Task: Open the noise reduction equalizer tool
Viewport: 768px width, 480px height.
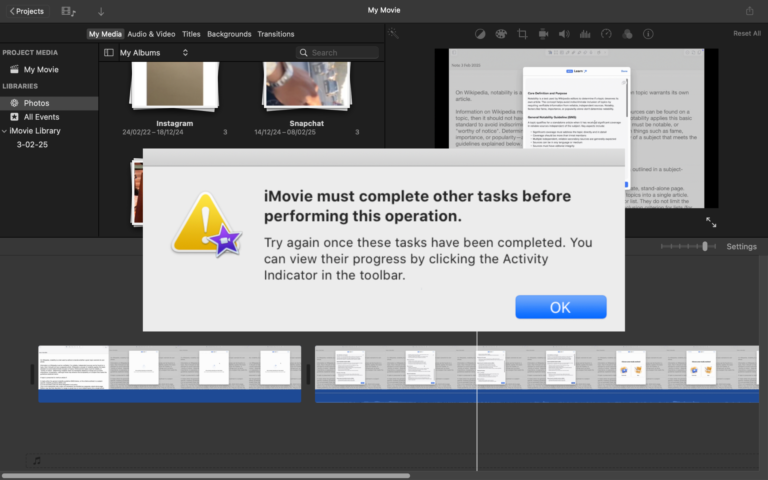Action: coord(585,33)
